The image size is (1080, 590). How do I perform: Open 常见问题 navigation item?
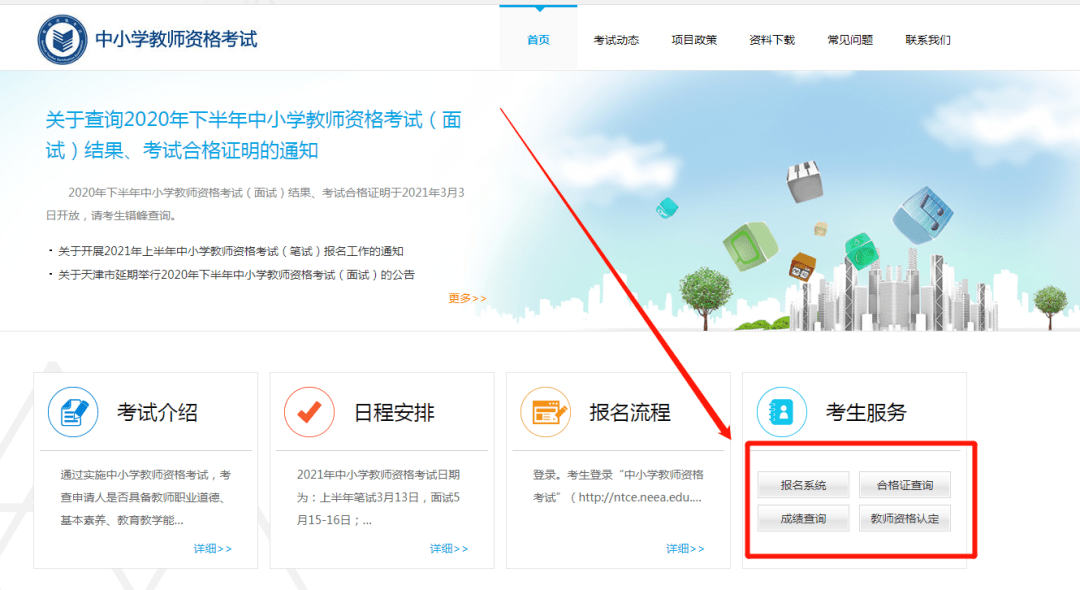[x=850, y=40]
